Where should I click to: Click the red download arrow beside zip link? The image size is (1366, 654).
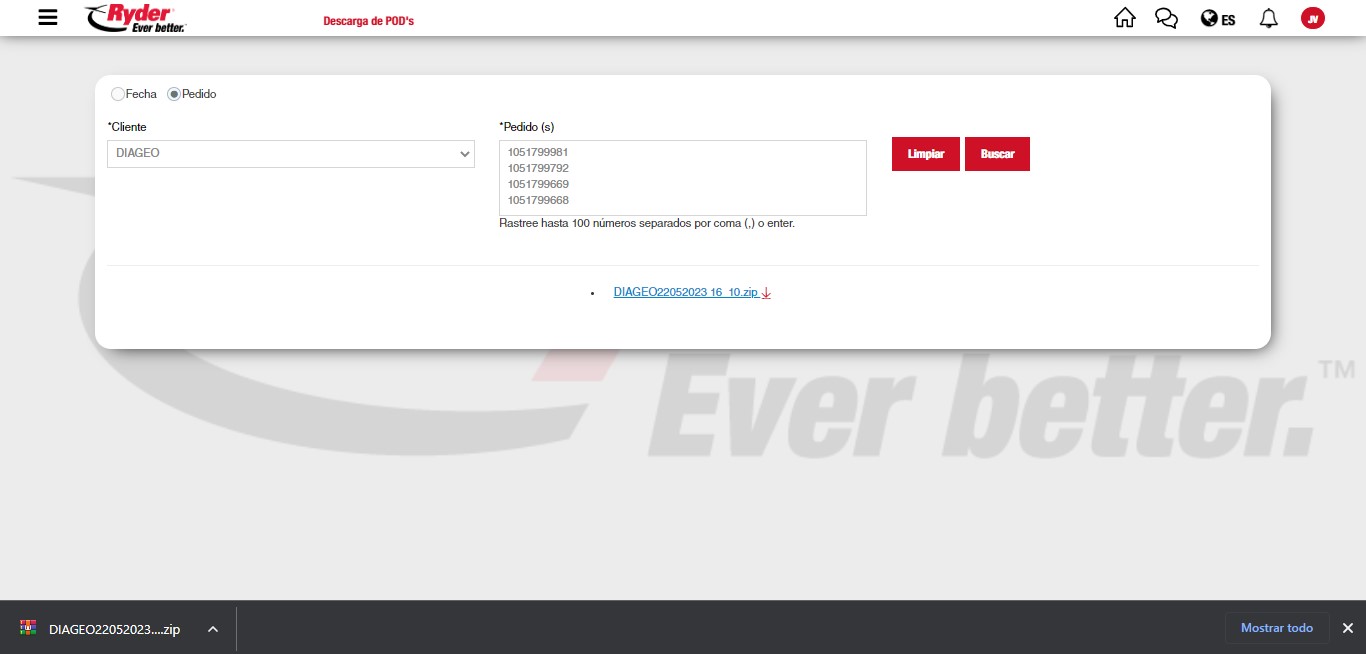766,293
